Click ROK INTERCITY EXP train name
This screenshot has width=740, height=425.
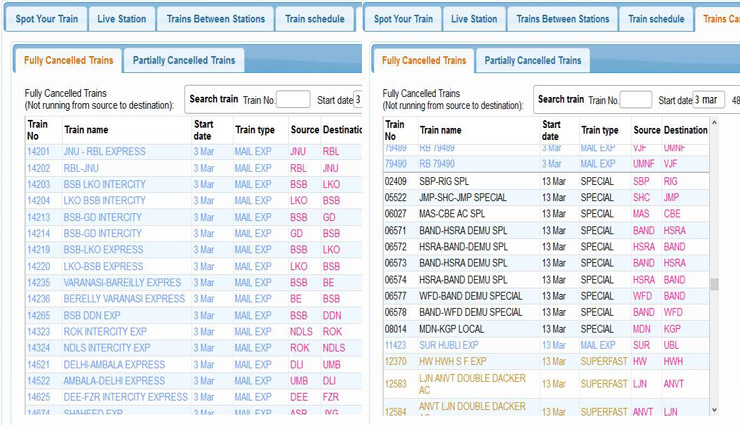tap(105, 332)
